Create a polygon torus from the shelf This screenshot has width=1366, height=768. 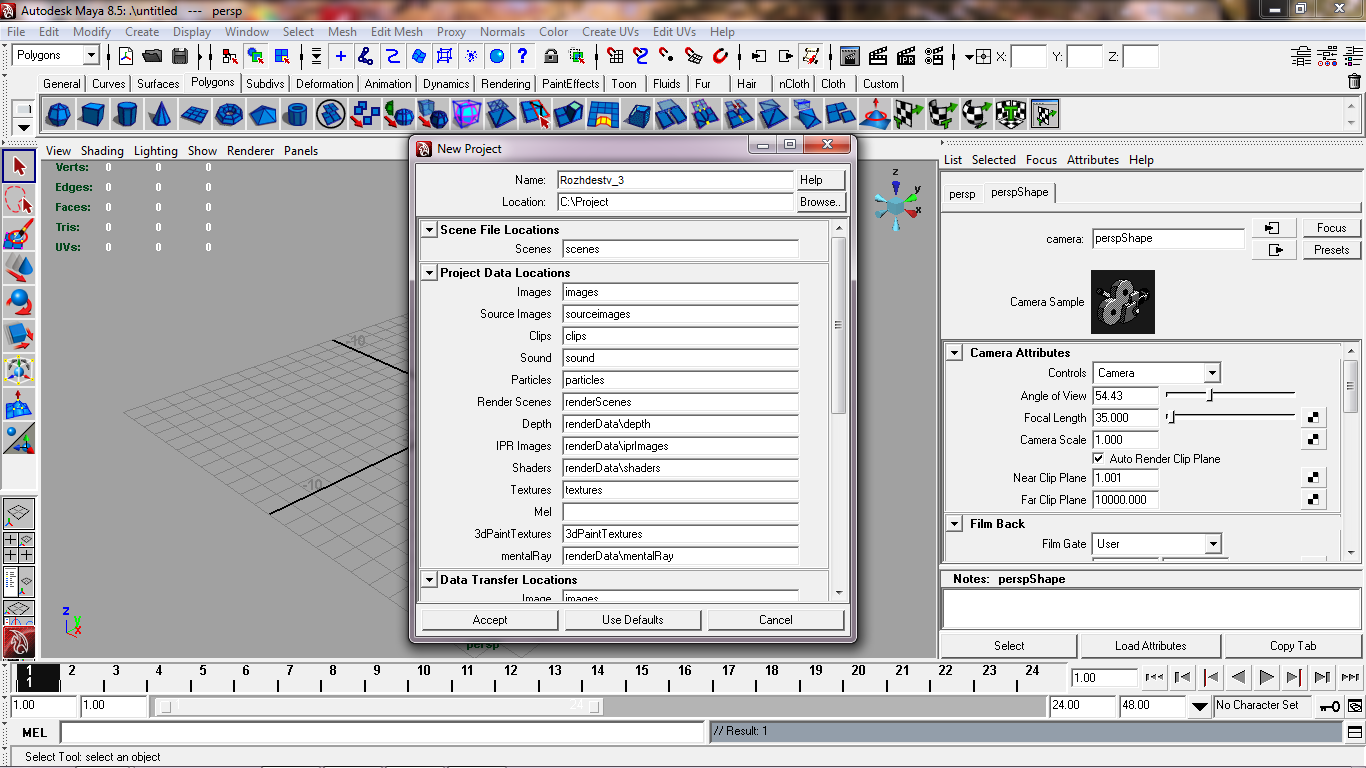[229, 115]
